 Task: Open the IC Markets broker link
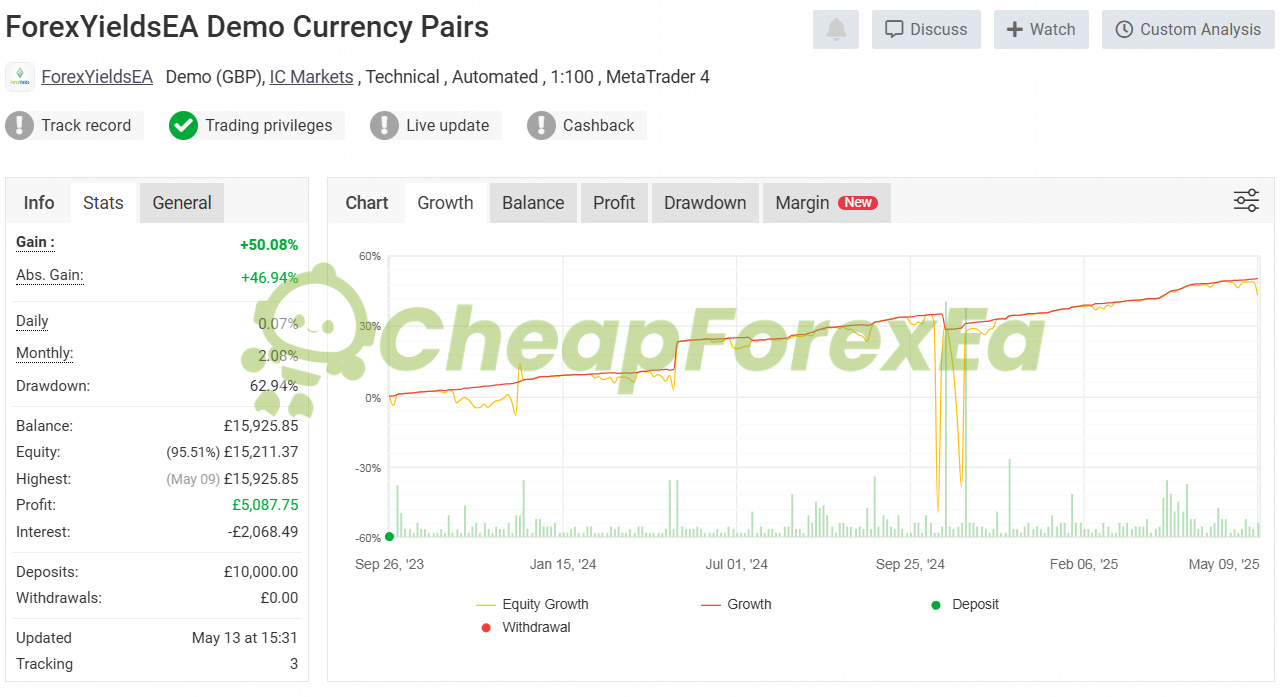(x=311, y=77)
